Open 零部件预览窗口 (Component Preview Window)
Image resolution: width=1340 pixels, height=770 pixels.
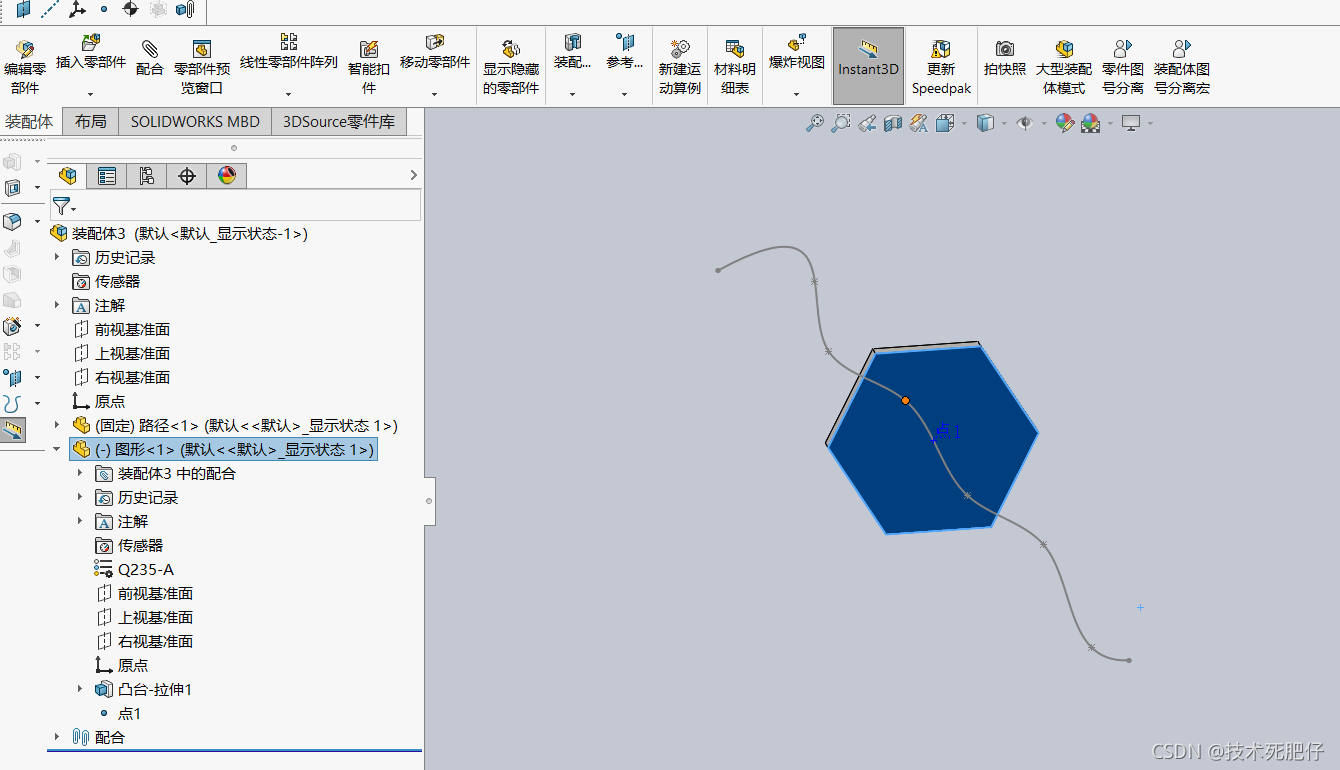[201, 67]
